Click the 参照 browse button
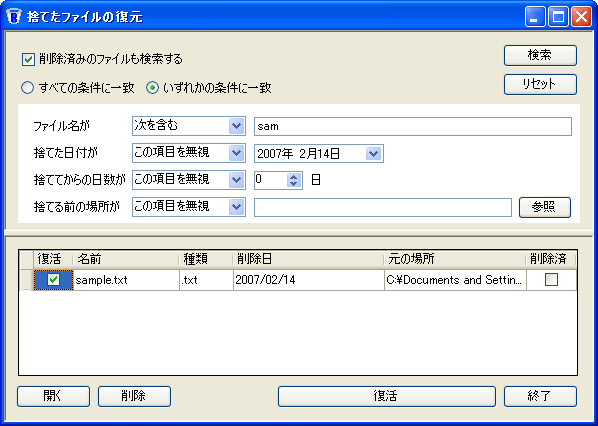 (x=545, y=207)
